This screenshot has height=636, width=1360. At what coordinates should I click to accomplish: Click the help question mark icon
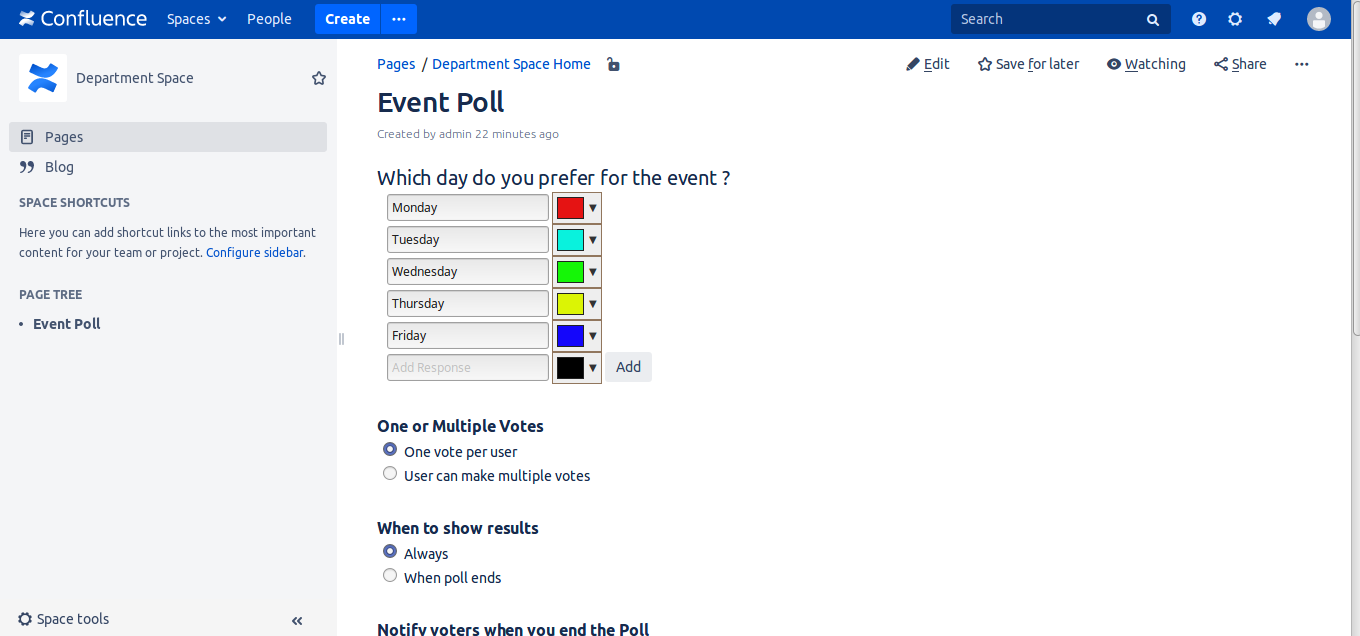pyautogui.click(x=1199, y=19)
